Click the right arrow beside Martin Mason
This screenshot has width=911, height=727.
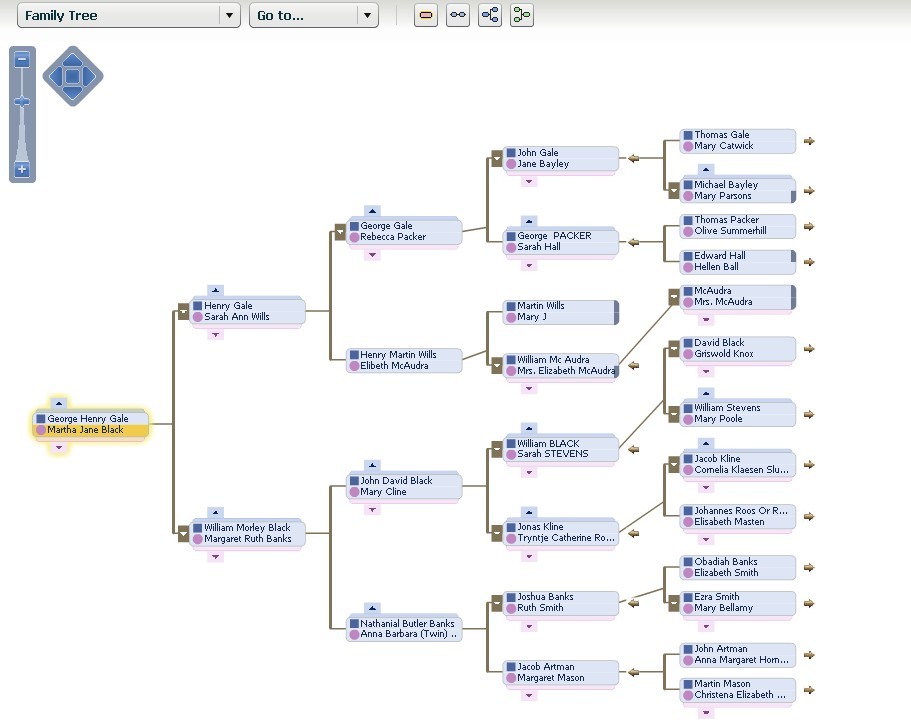[809, 690]
